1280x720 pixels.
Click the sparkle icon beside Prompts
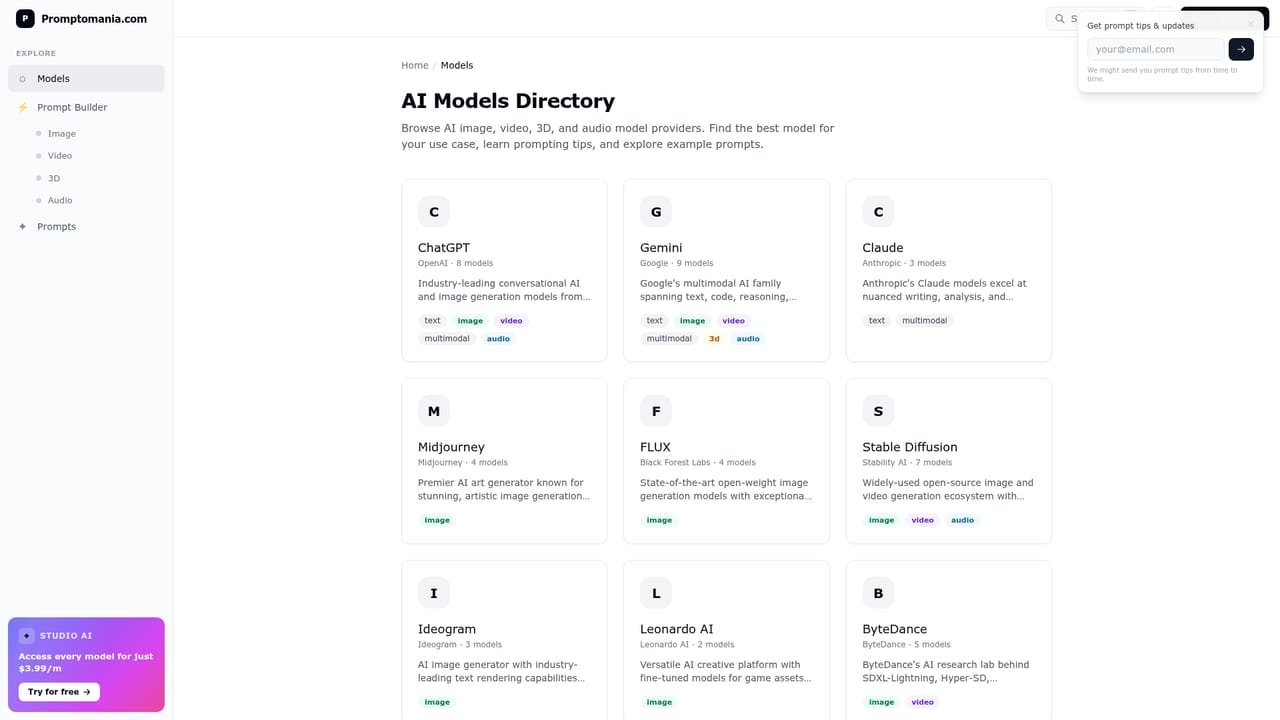pos(23,226)
